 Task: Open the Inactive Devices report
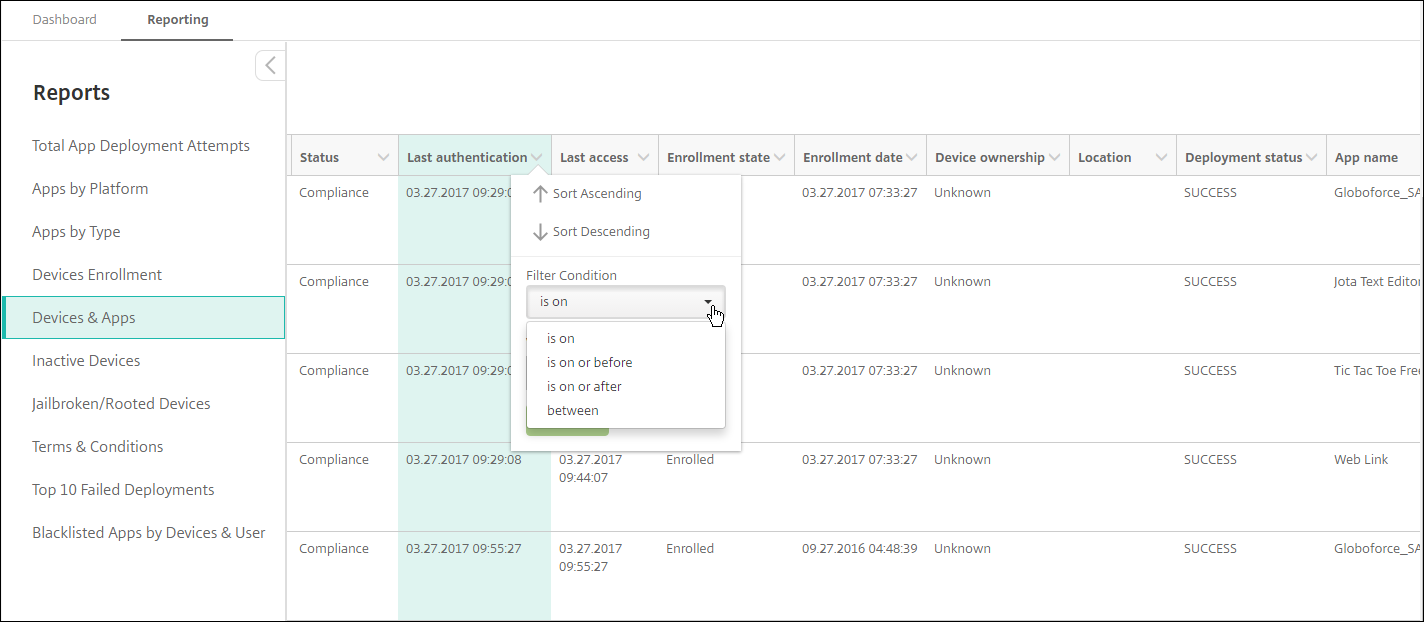coord(86,361)
